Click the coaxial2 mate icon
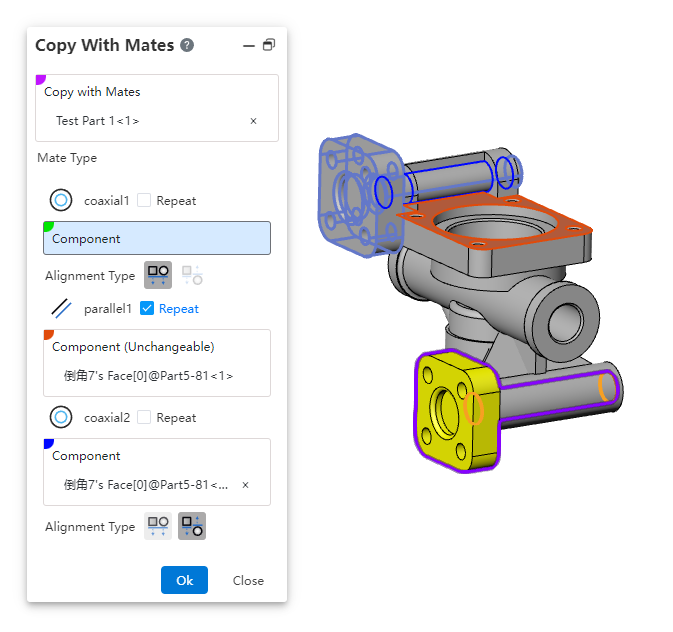 click(61, 417)
